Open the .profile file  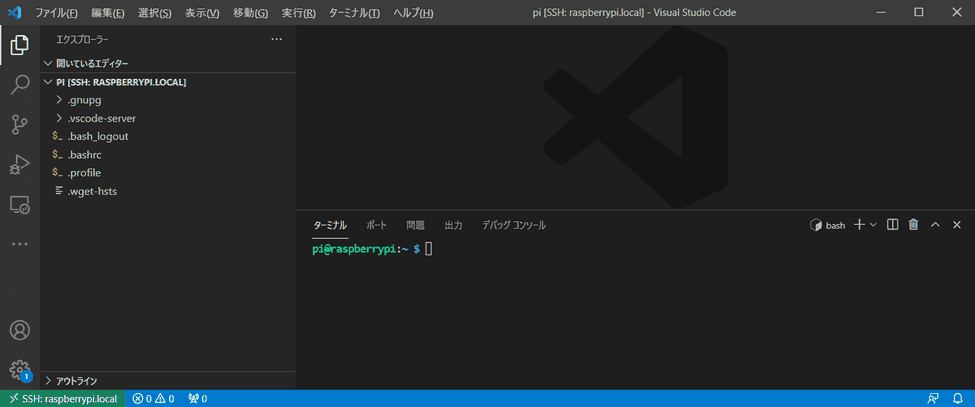[x=168, y=173]
